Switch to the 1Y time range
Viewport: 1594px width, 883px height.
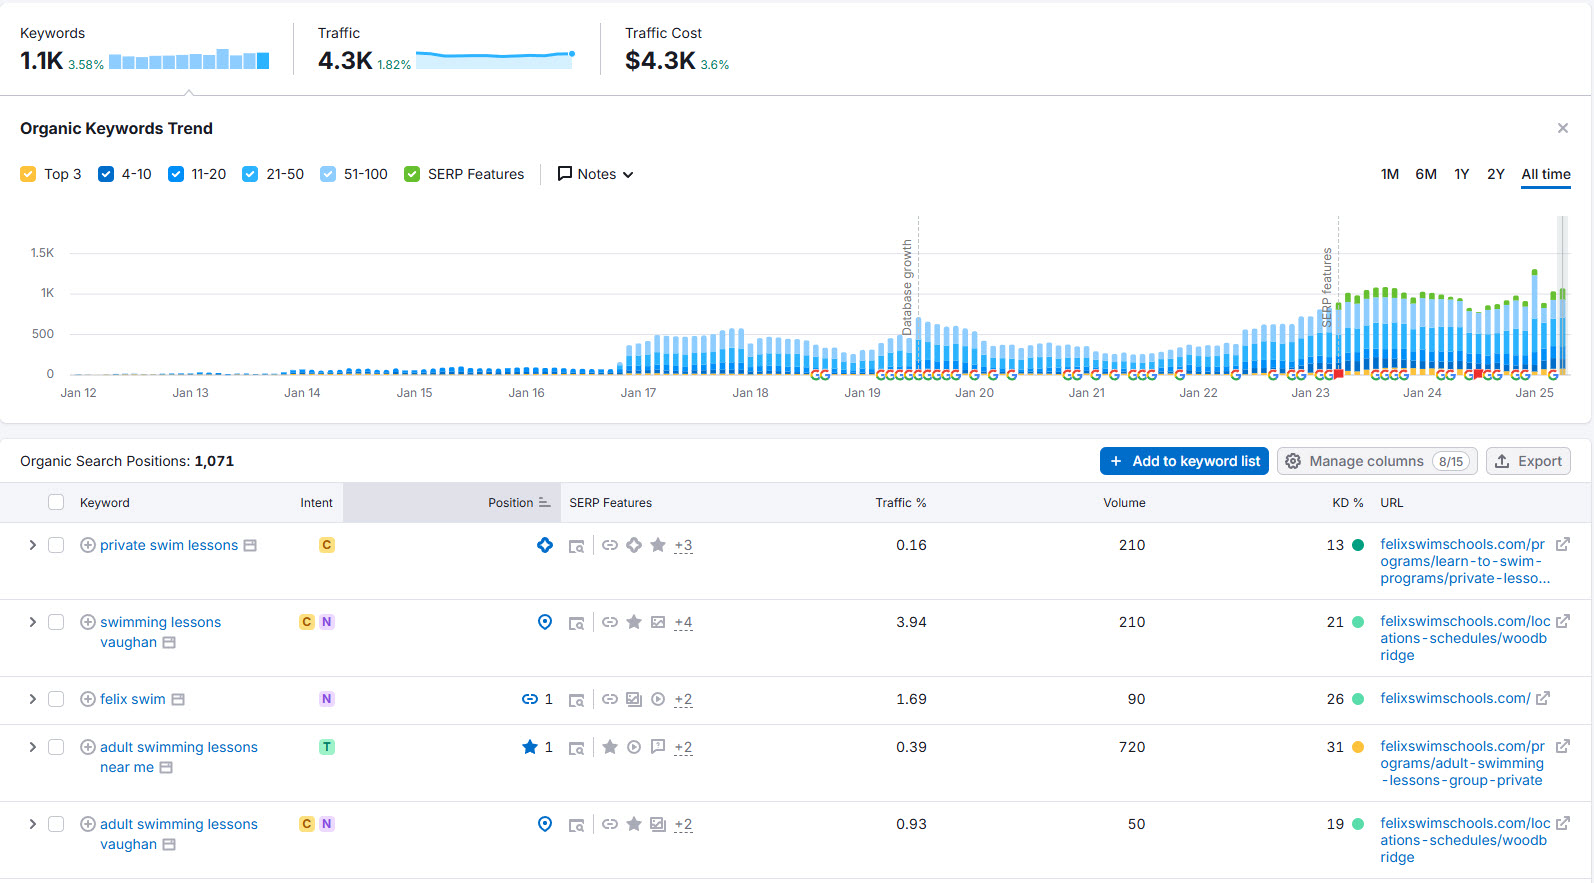tap(1462, 174)
